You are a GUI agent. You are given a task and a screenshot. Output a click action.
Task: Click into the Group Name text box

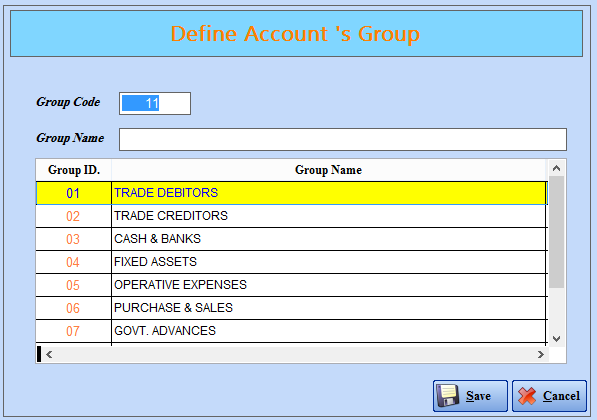[343, 139]
